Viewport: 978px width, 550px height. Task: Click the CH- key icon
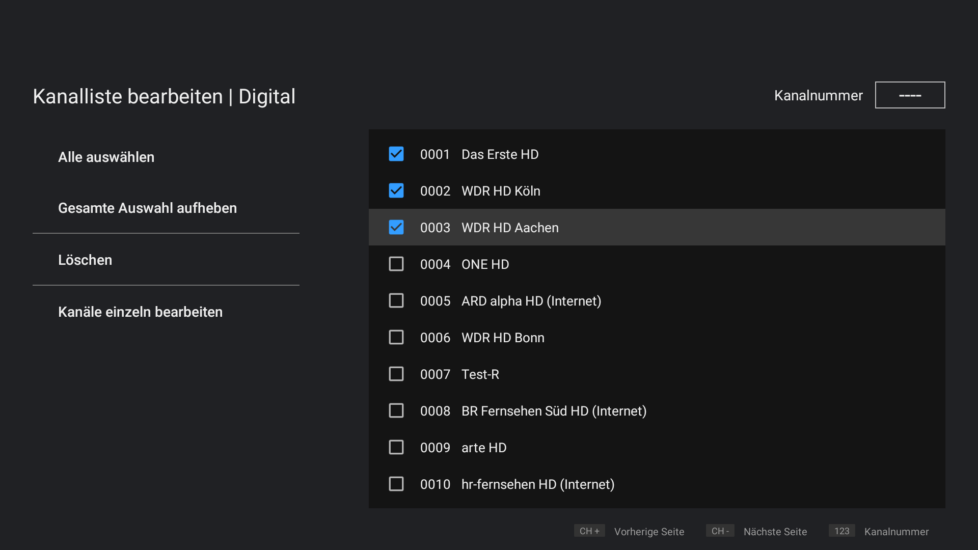[720, 531]
